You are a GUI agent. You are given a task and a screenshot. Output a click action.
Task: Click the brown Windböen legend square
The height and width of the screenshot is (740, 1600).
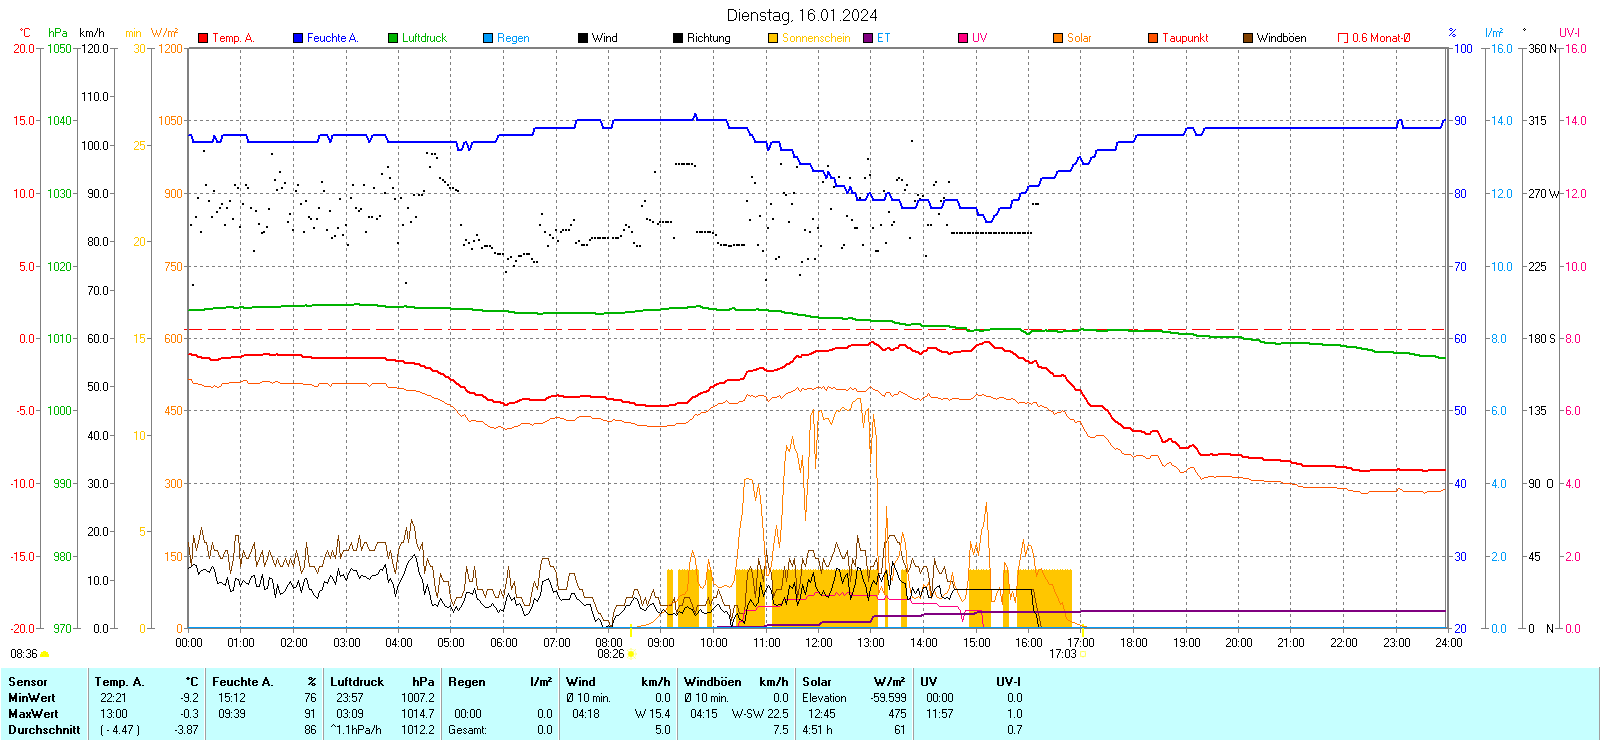click(1248, 38)
